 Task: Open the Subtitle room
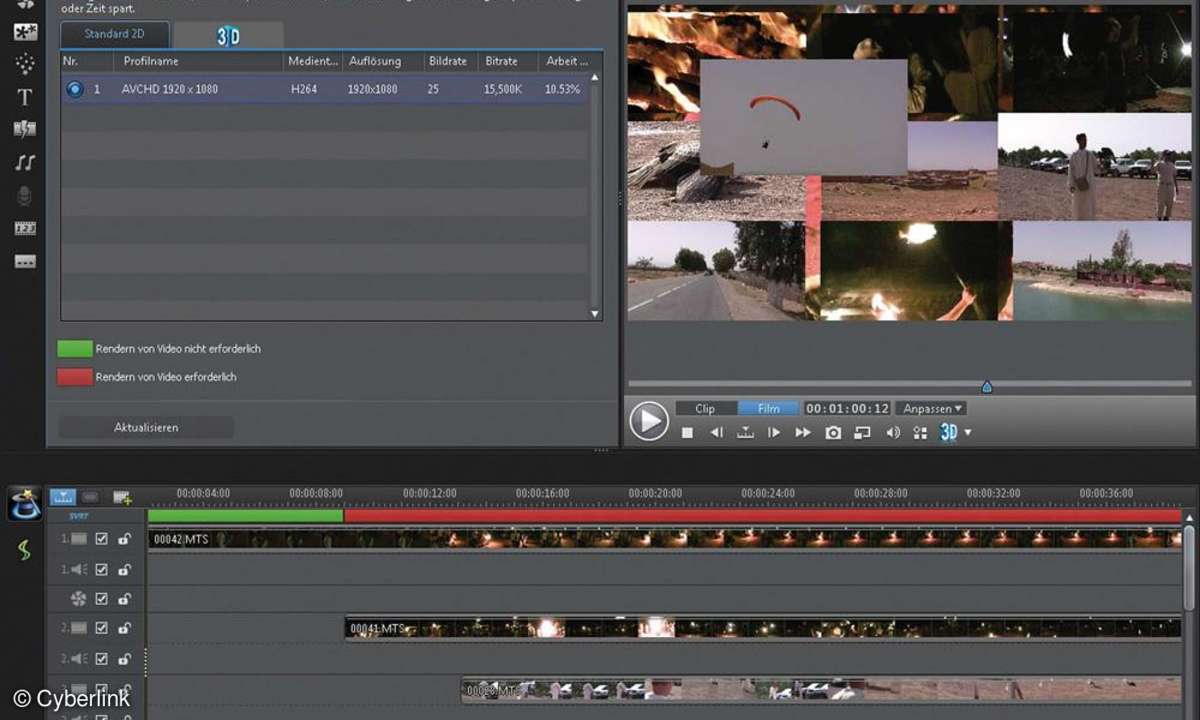click(25, 261)
